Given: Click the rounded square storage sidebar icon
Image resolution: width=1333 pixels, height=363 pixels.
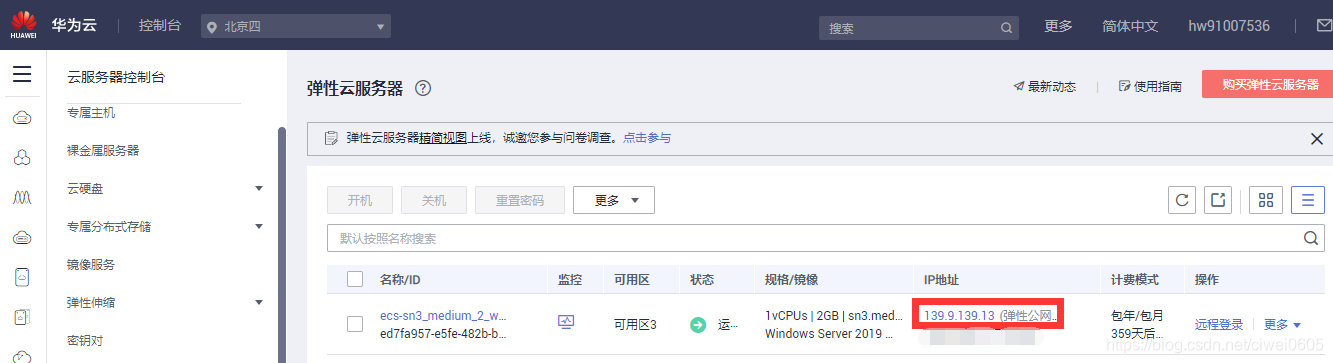Looking at the screenshot, I should coord(22,277).
